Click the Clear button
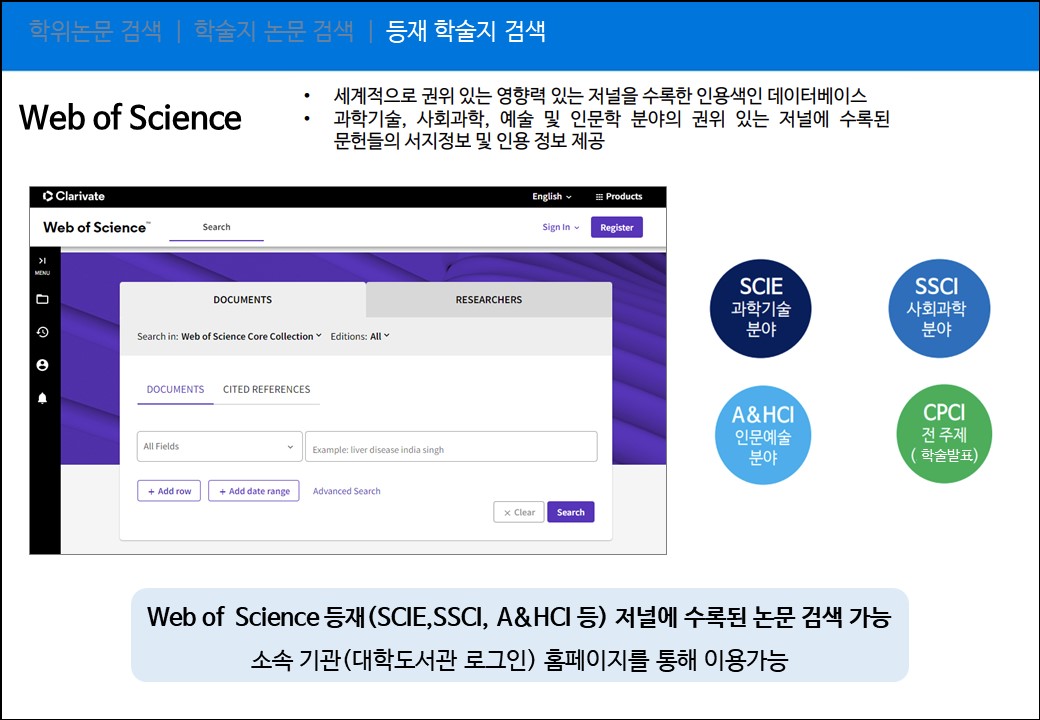This screenshot has width=1040, height=720. click(x=519, y=512)
